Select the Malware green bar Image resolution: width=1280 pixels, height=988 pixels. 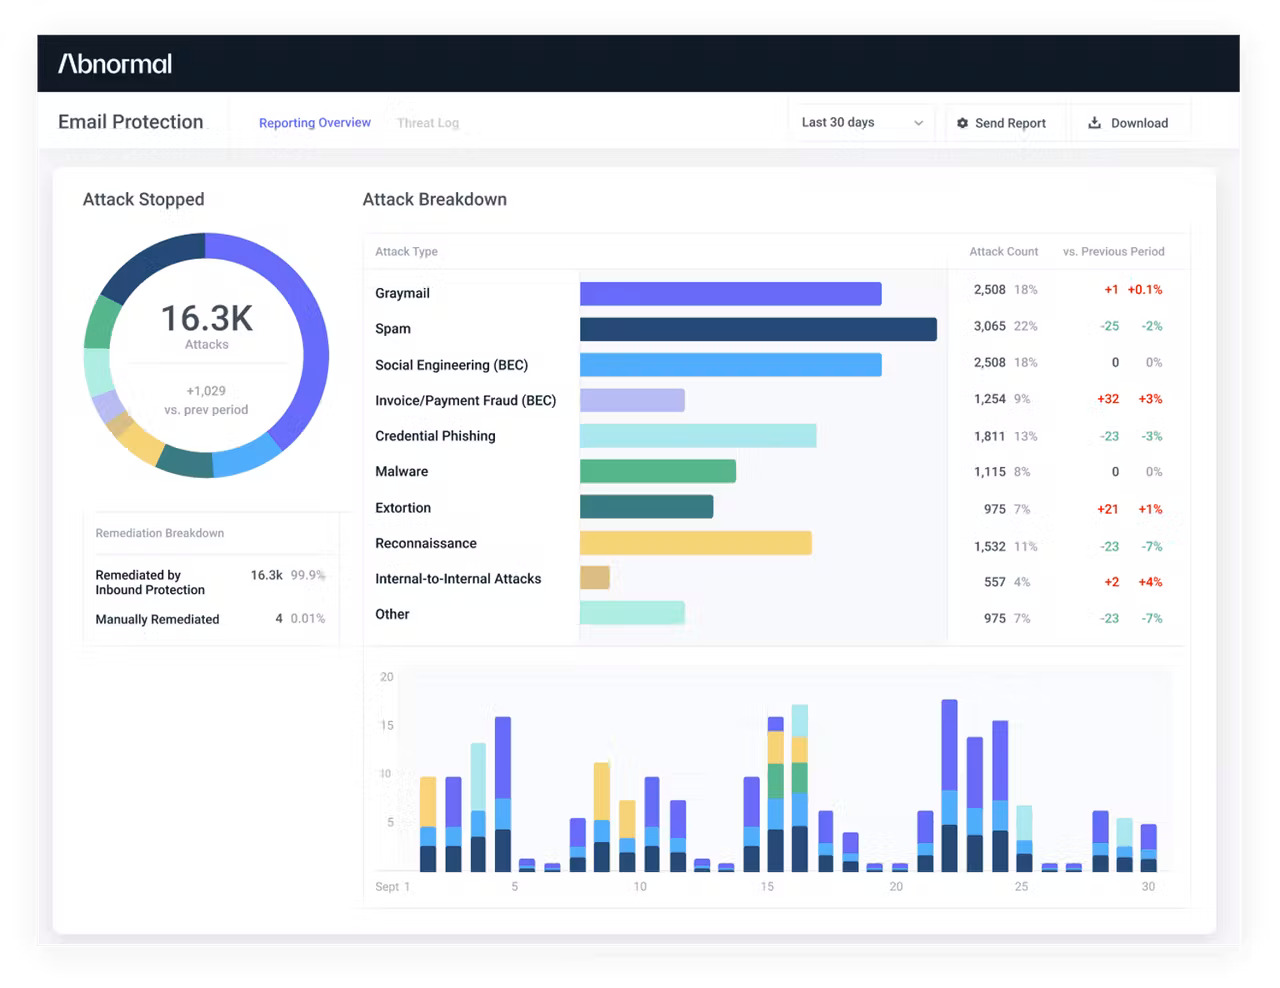pos(657,471)
